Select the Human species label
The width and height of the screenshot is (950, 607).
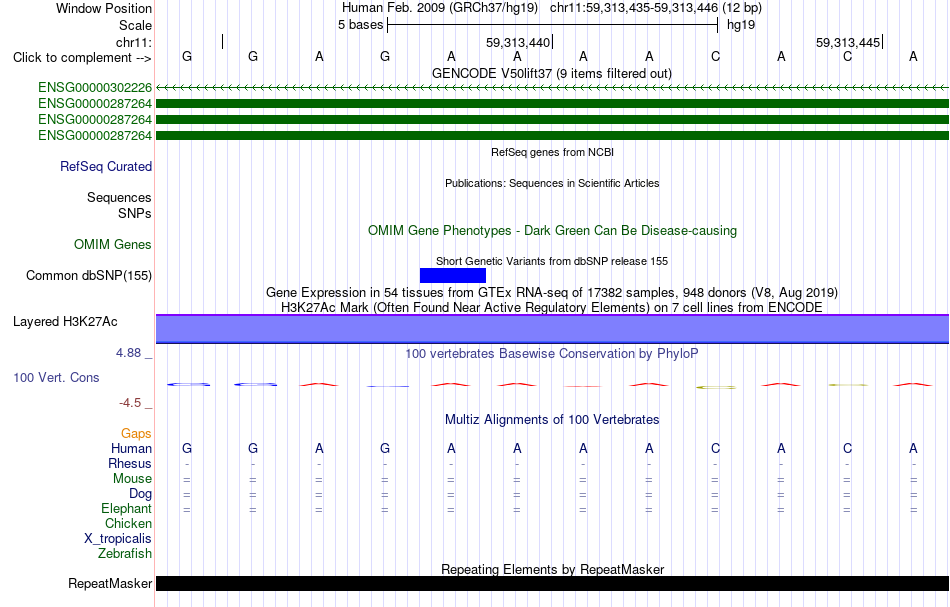[131, 448]
